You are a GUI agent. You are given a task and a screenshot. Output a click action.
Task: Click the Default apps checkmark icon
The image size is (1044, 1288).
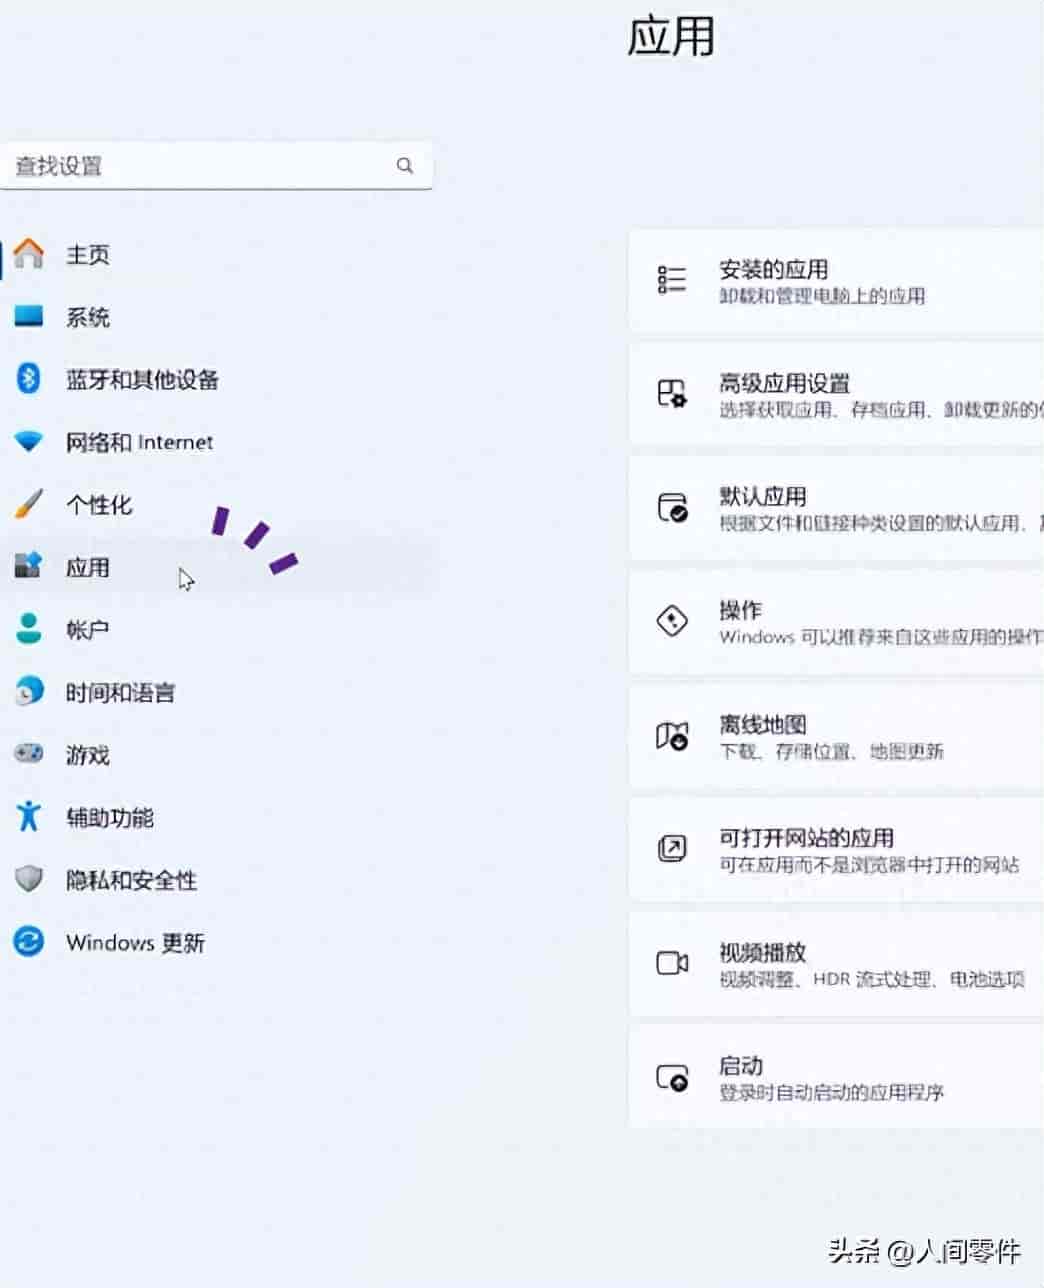click(x=672, y=507)
